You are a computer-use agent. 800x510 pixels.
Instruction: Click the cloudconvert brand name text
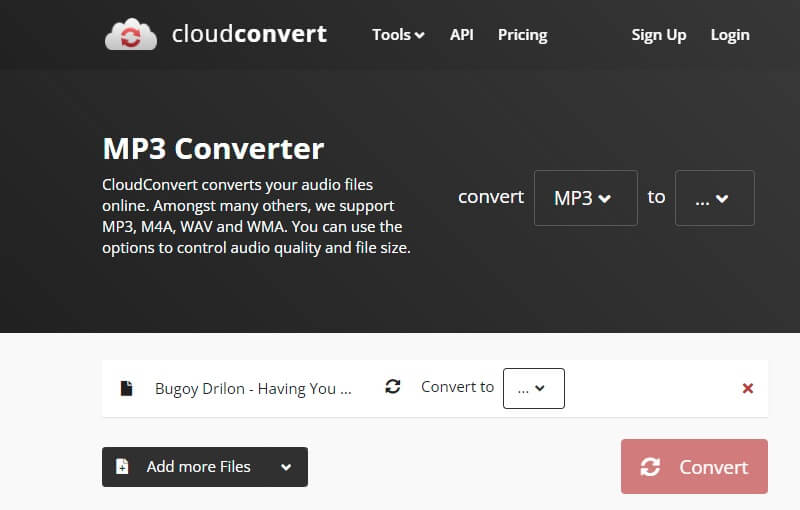pos(249,34)
